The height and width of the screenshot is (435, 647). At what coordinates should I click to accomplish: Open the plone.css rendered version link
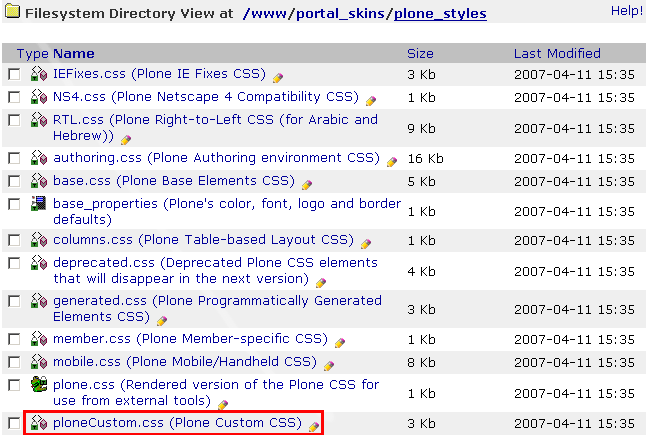(x=216, y=392)
